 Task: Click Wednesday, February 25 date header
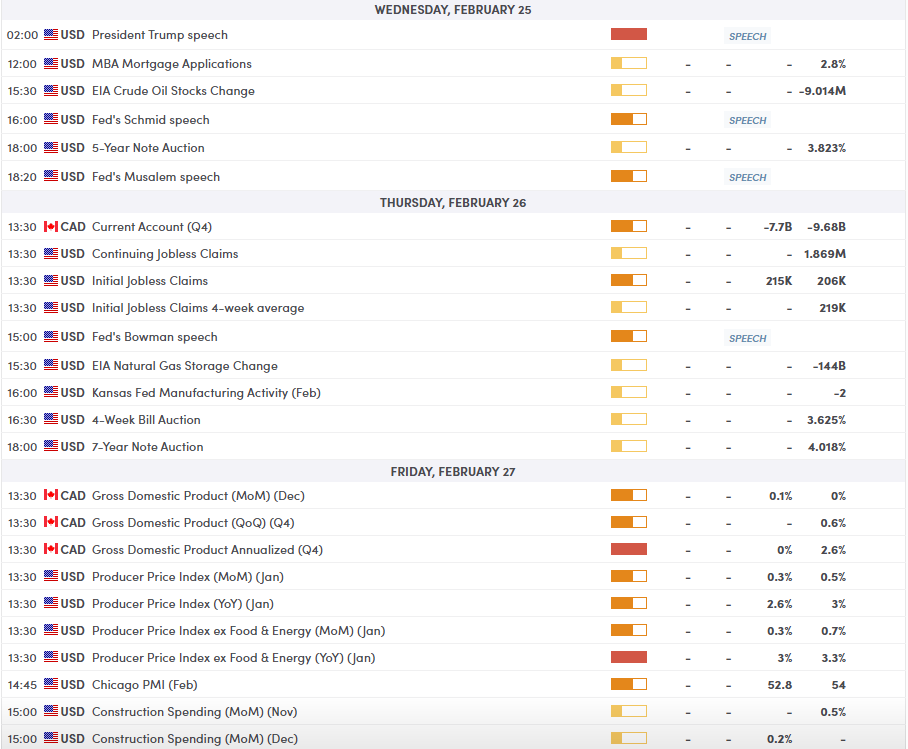(453, 10)
